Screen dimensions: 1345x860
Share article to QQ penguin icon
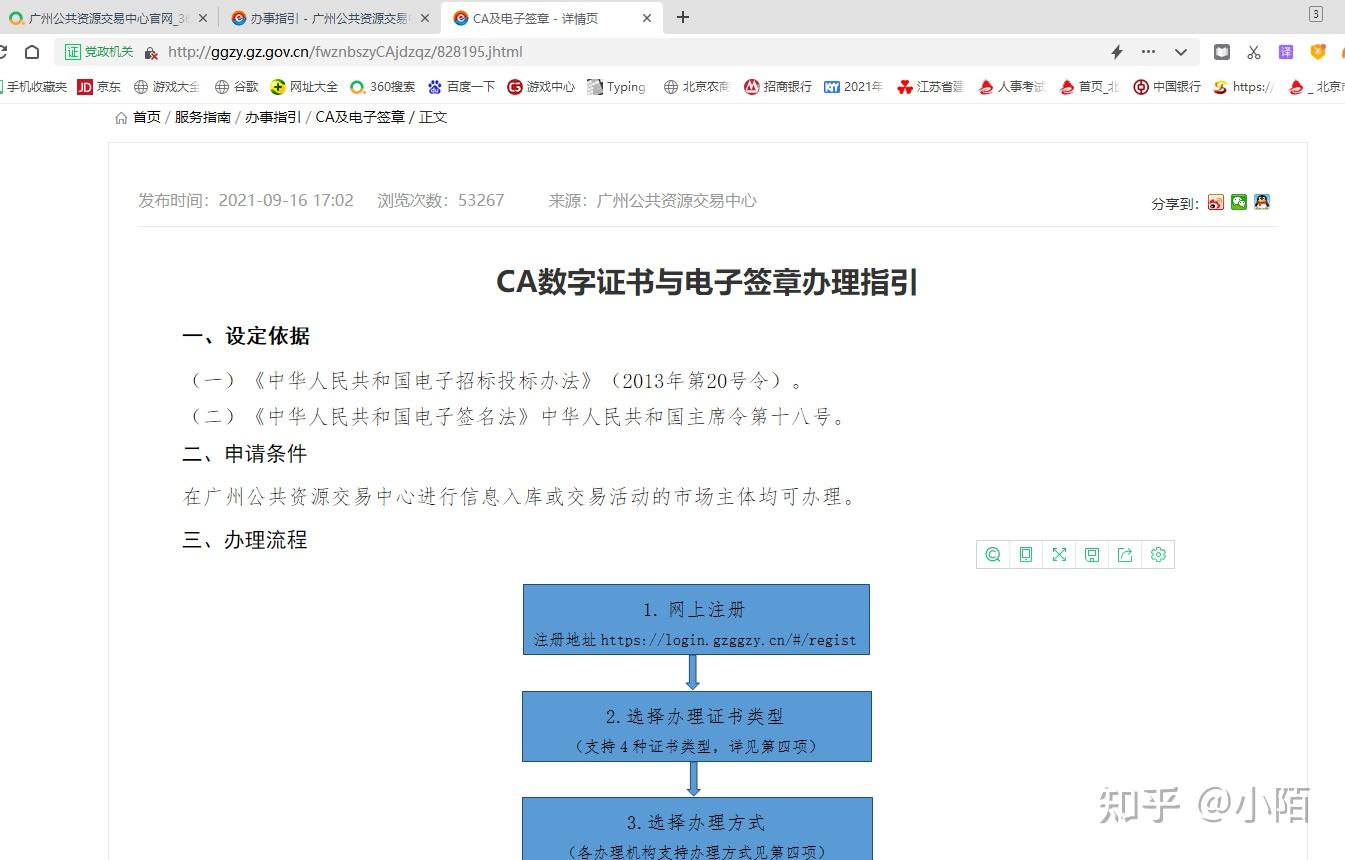click(1262, 202)
